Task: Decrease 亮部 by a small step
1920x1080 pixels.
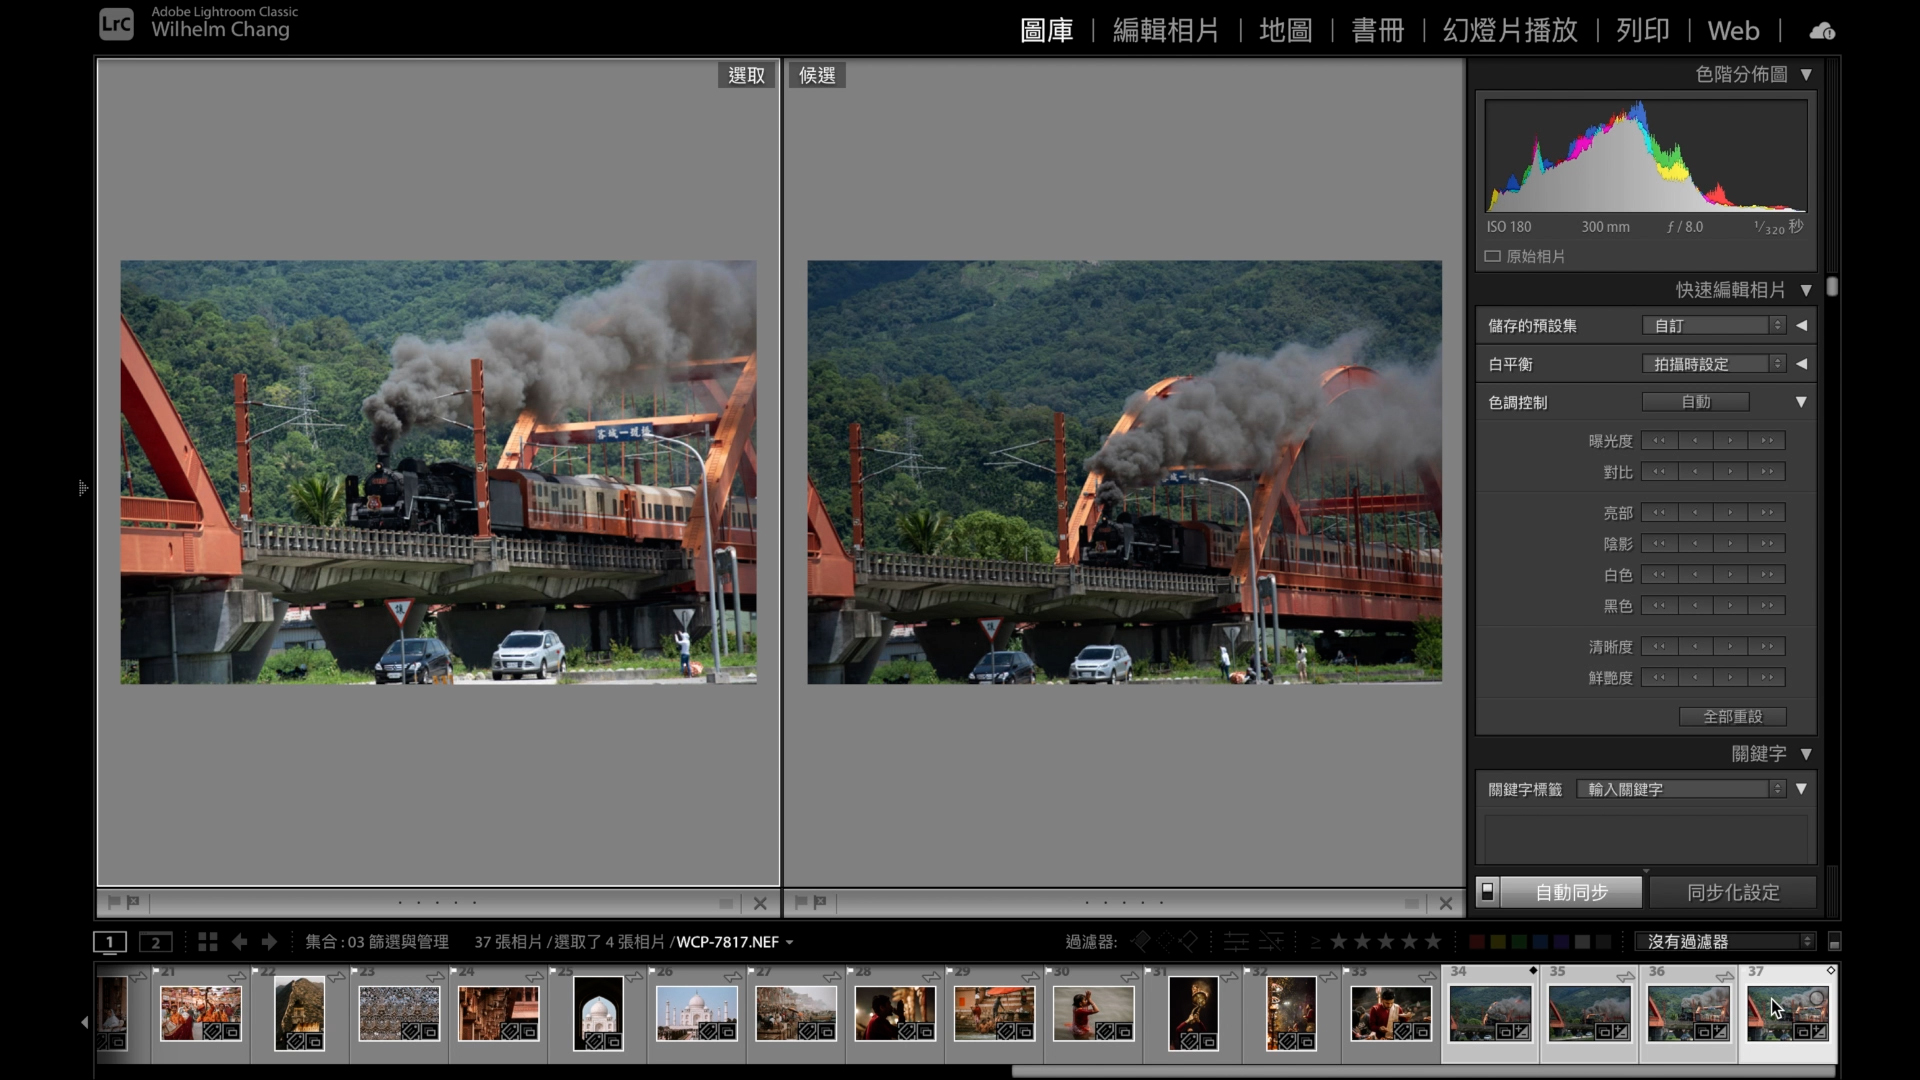Action: 1695,513
